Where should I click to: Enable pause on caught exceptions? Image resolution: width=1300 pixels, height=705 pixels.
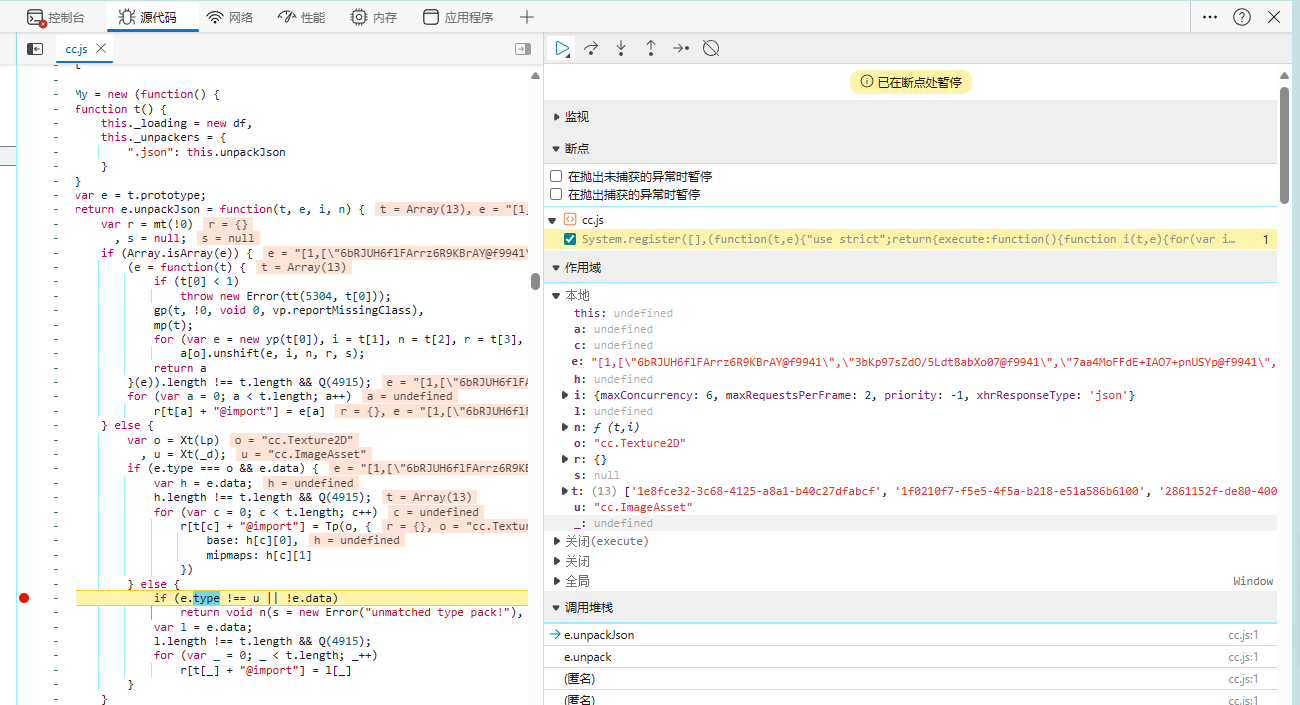[x=556, y=194]
